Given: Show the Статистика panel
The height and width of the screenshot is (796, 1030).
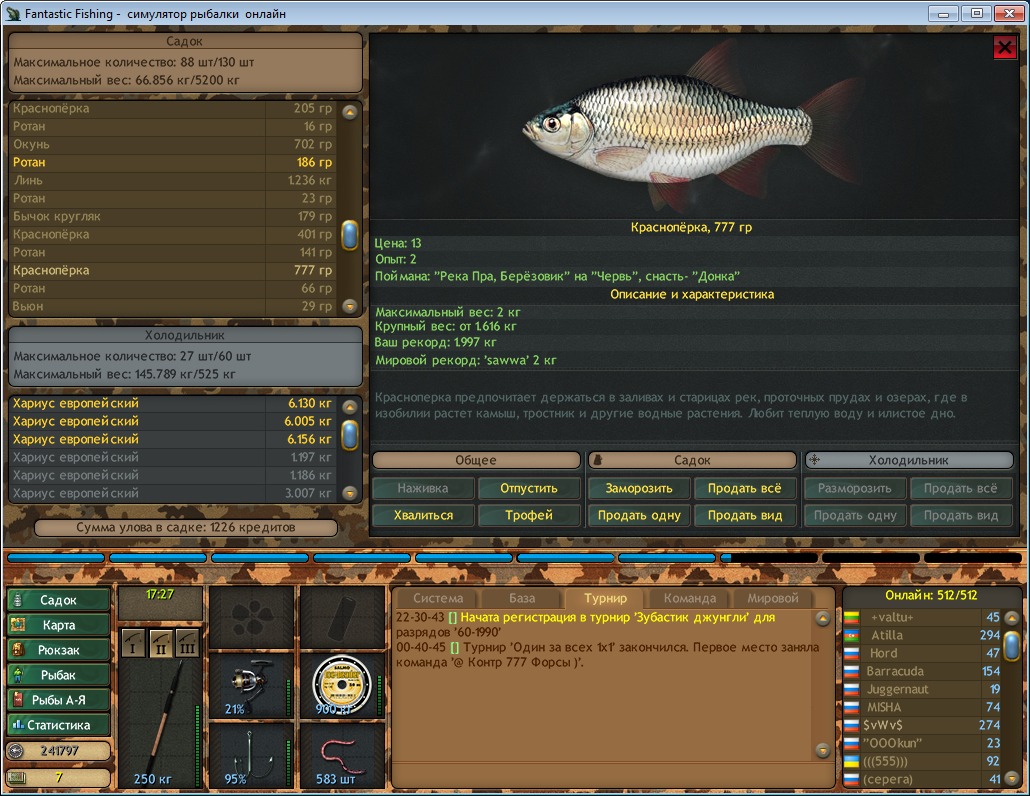Looking at the screenshot, I should (x=59, y=725).
